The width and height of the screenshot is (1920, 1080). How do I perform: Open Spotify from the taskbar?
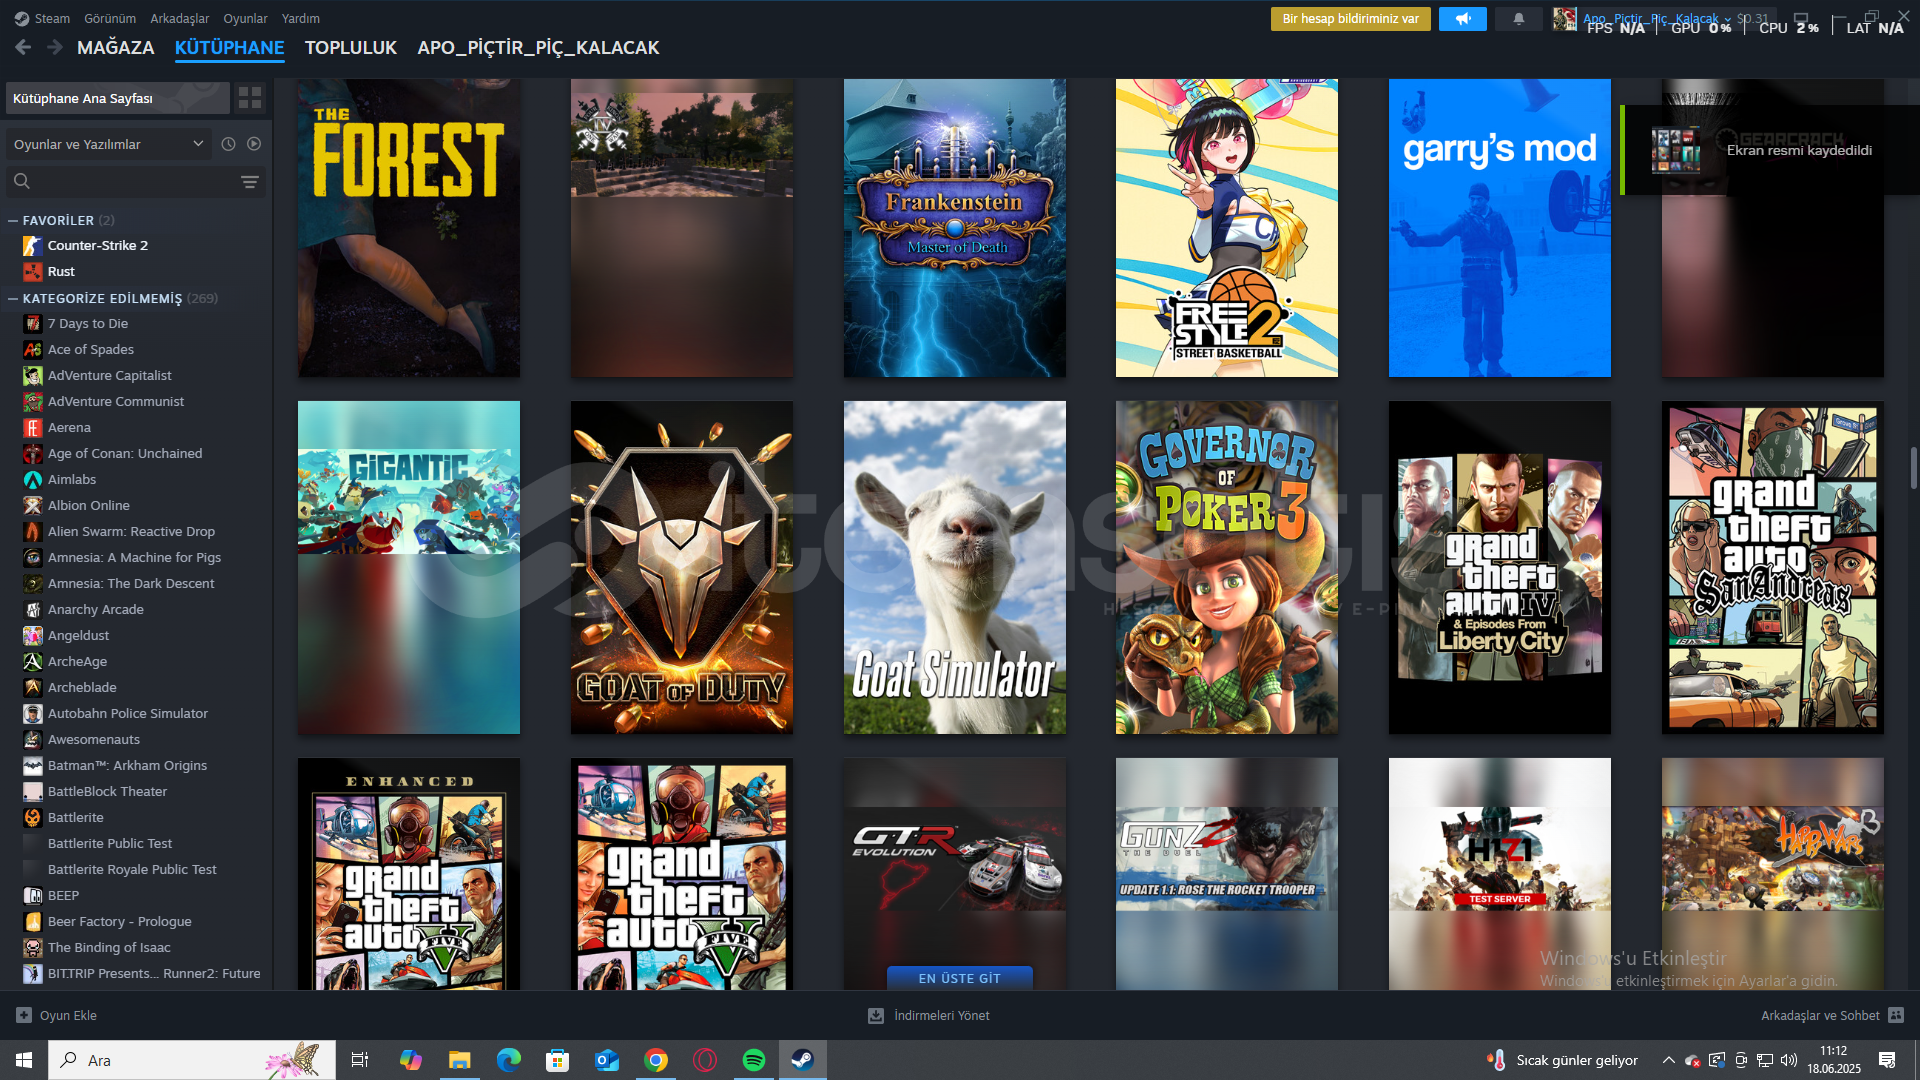(754, 1060)
